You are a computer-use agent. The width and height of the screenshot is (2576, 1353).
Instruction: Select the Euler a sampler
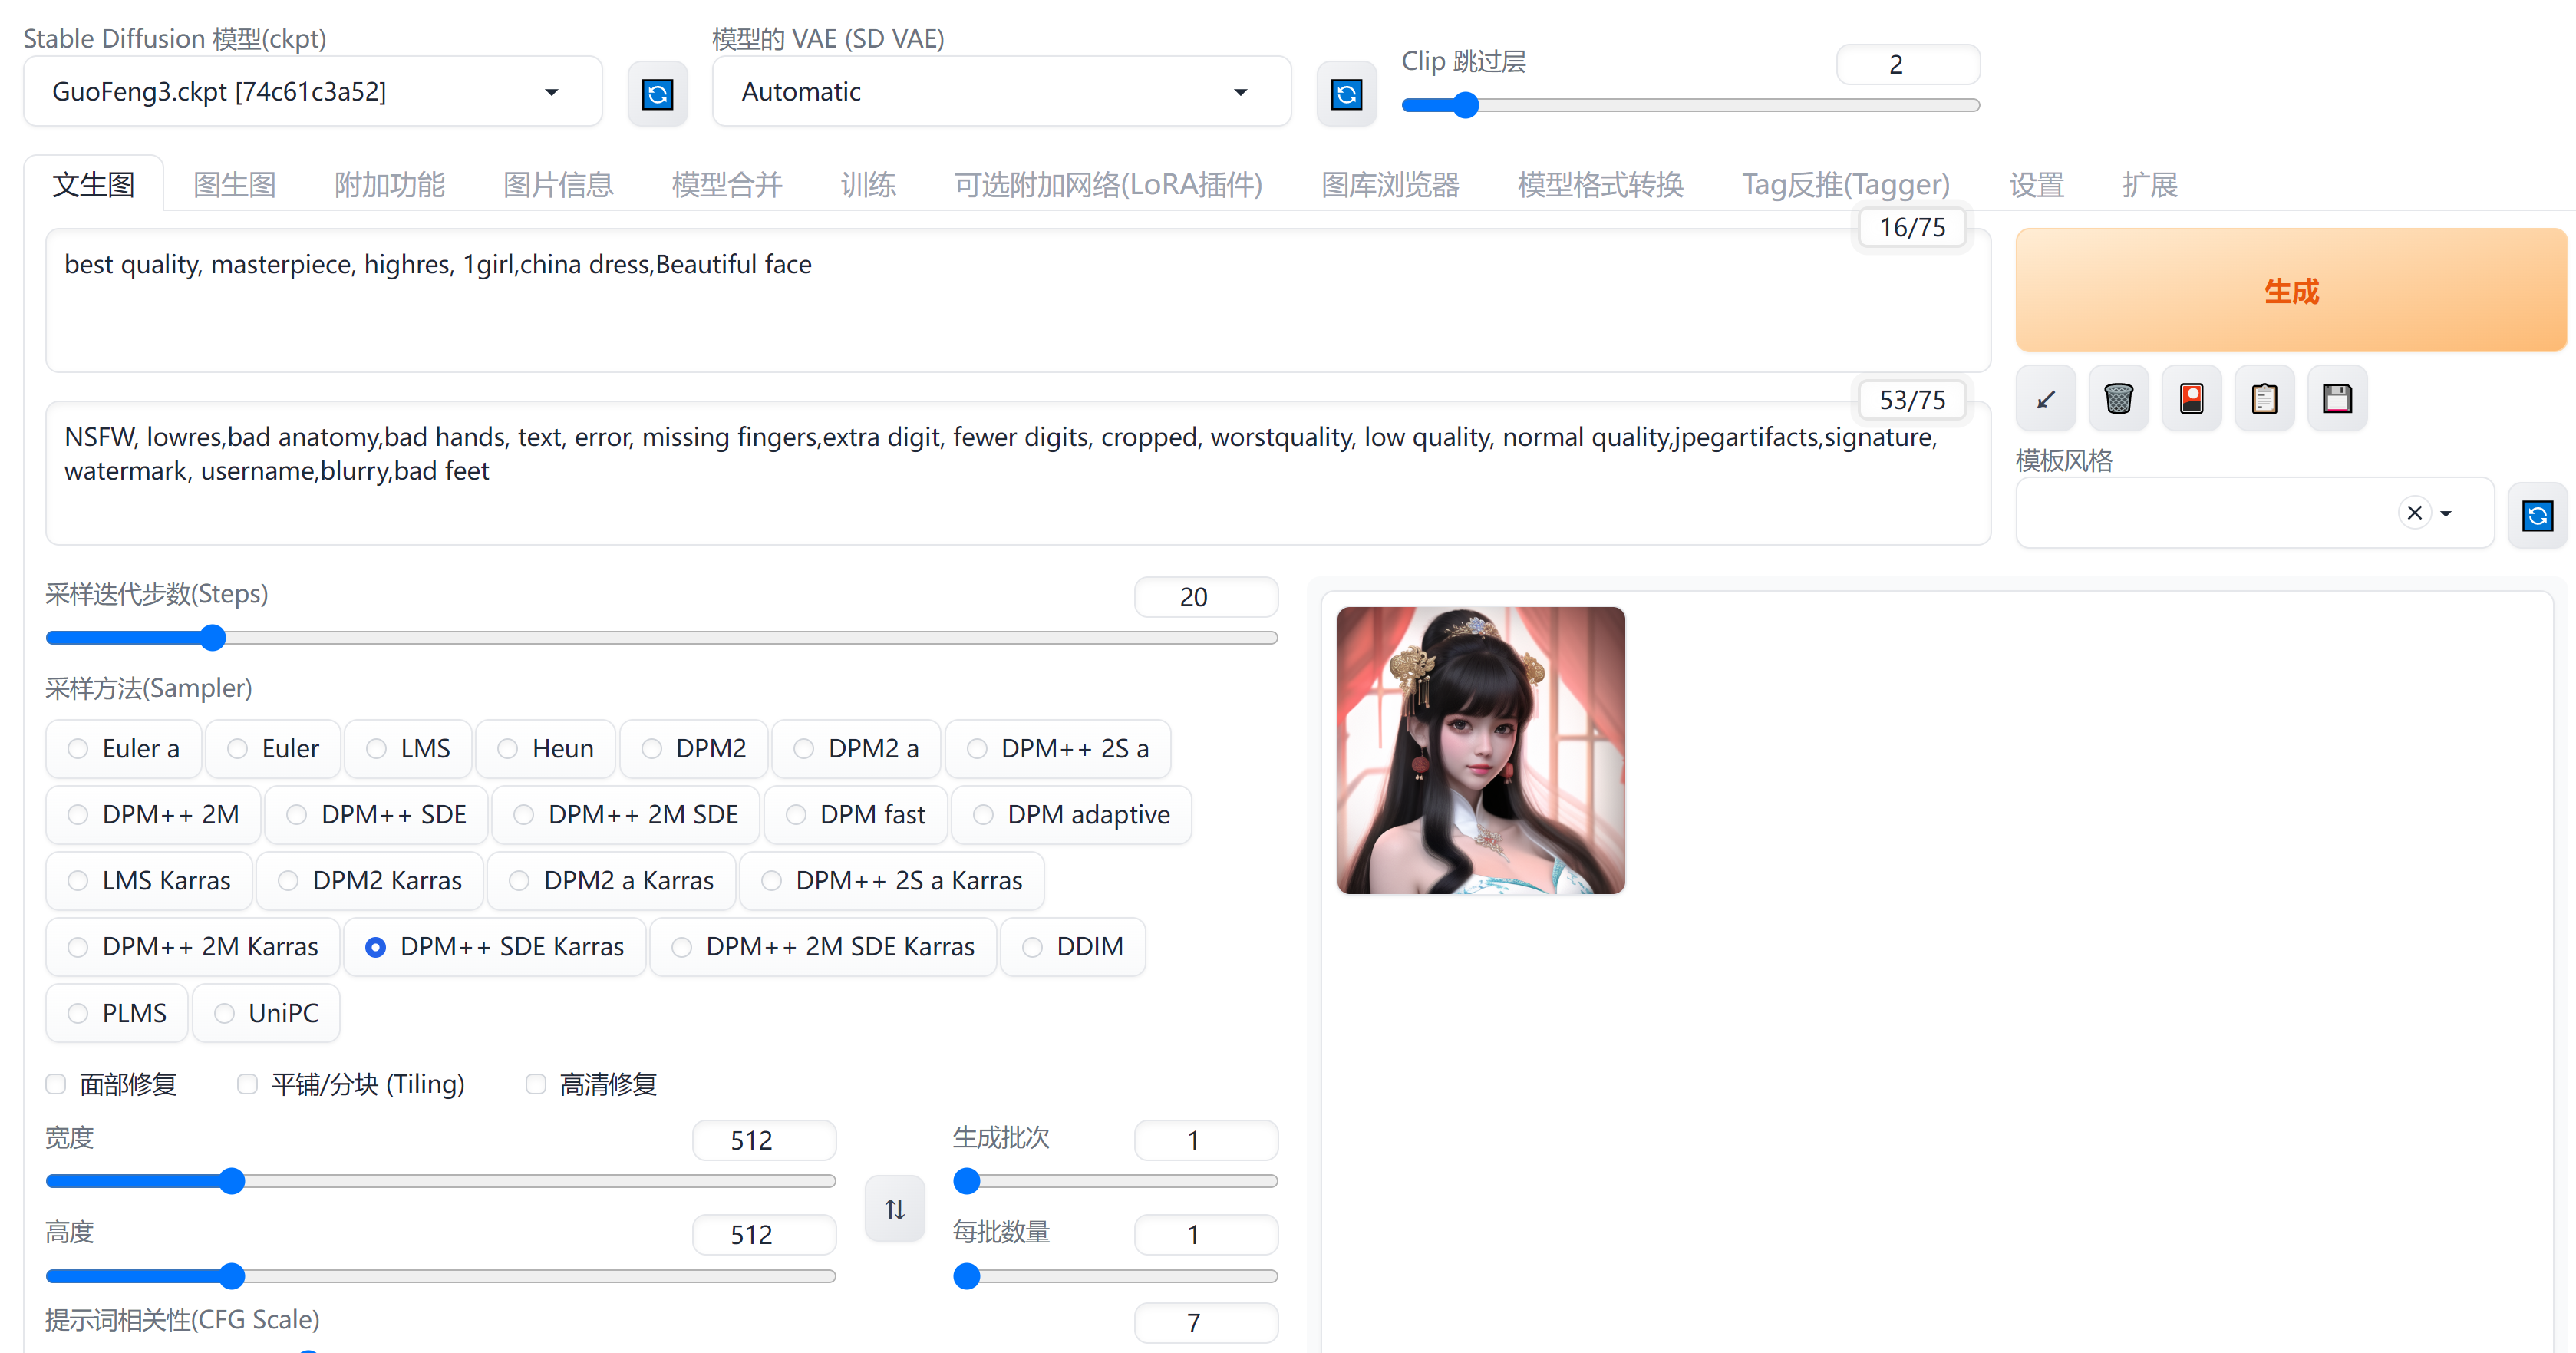click(78, 749)
